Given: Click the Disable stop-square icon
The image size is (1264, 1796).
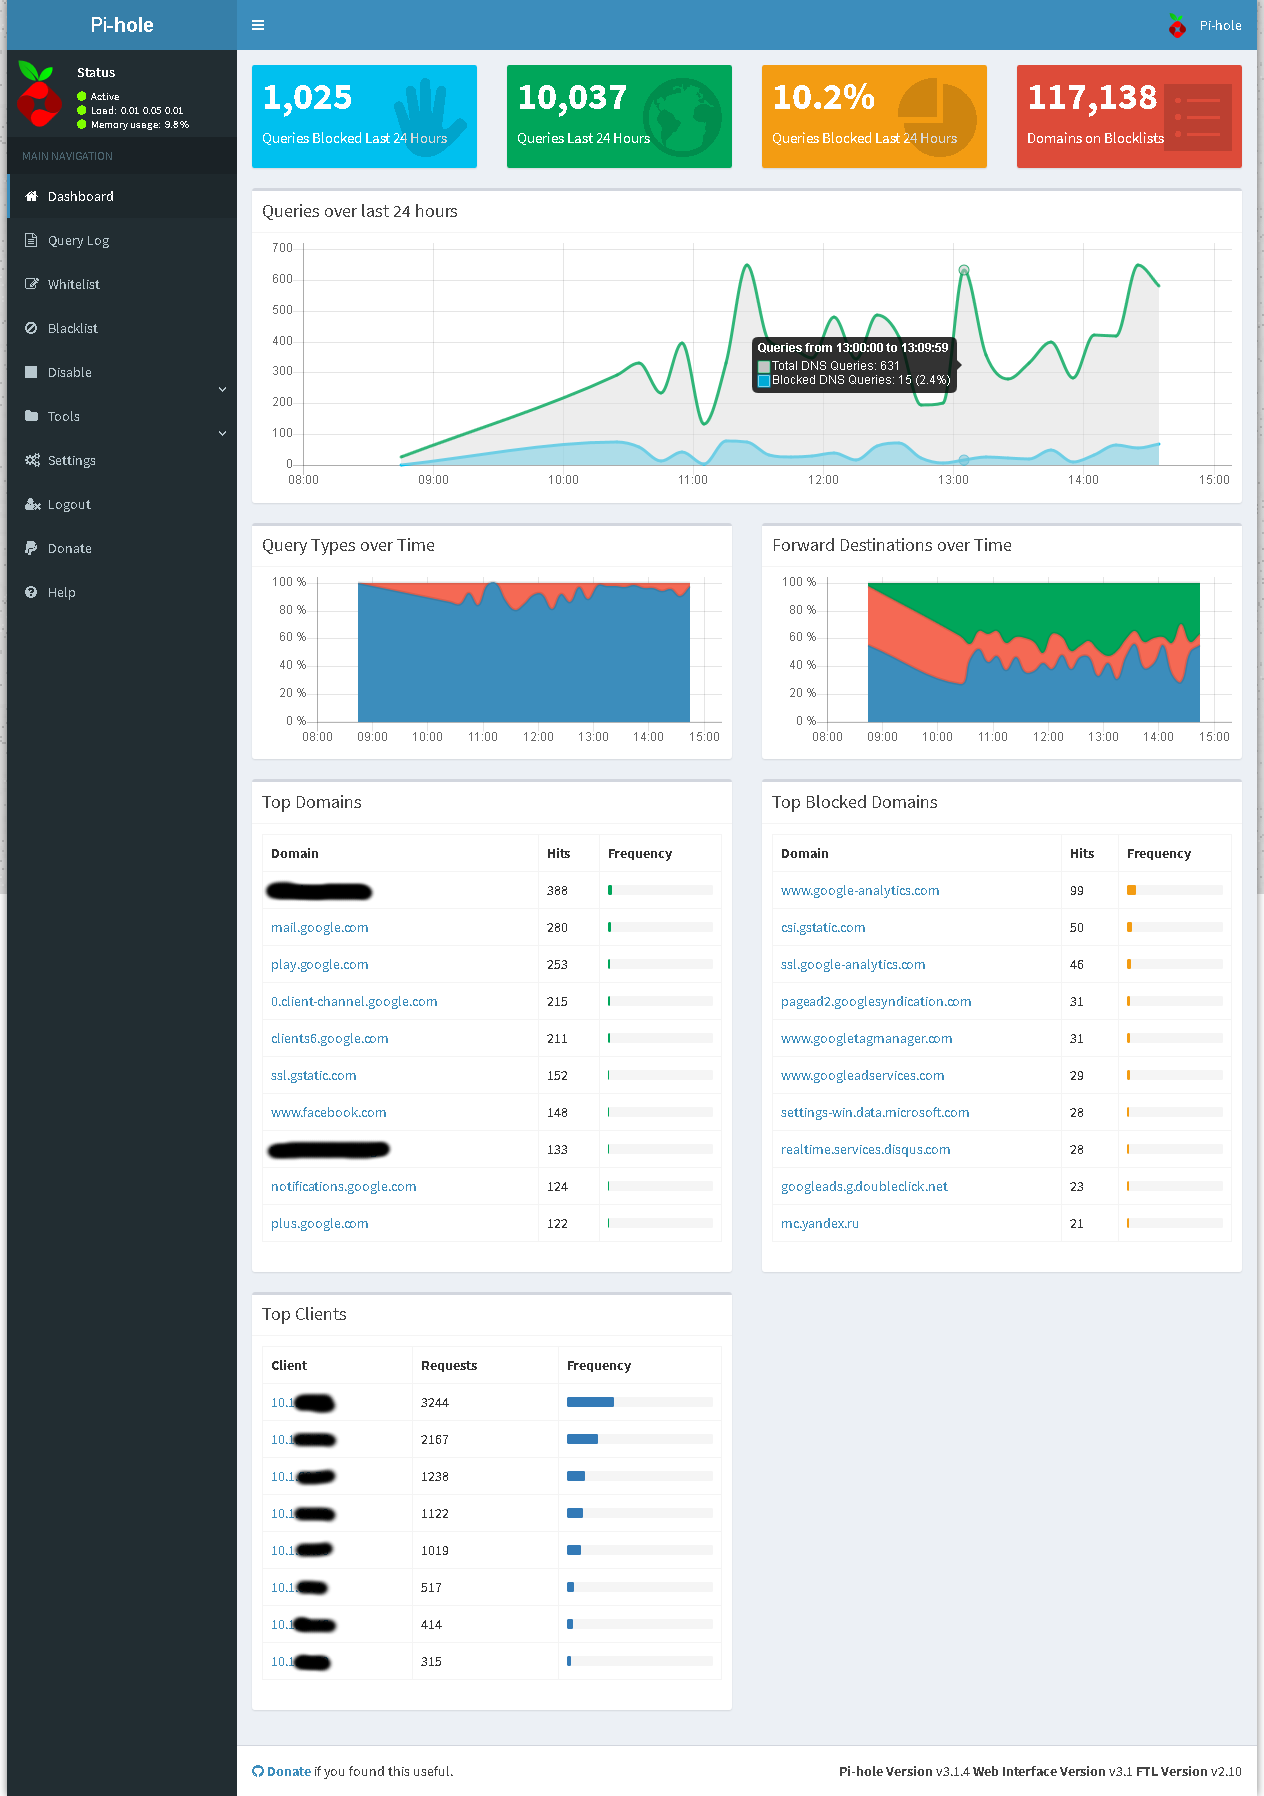Looking at the screenshot, I should 31,372.
